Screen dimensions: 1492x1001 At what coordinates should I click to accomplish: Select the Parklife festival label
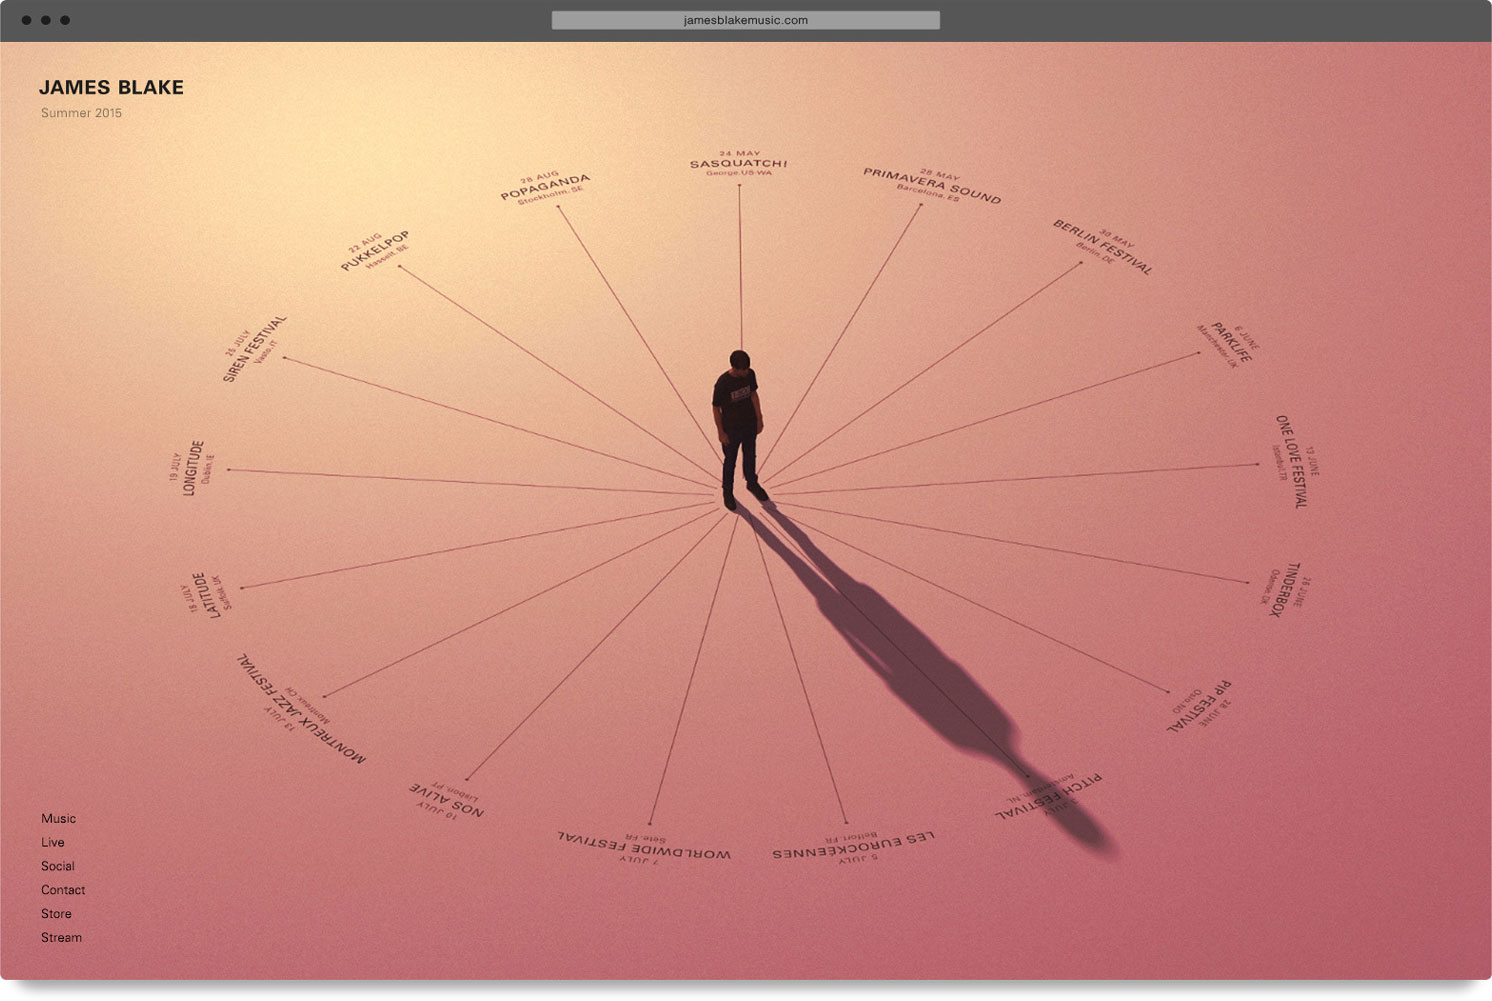coord(1228,344)
